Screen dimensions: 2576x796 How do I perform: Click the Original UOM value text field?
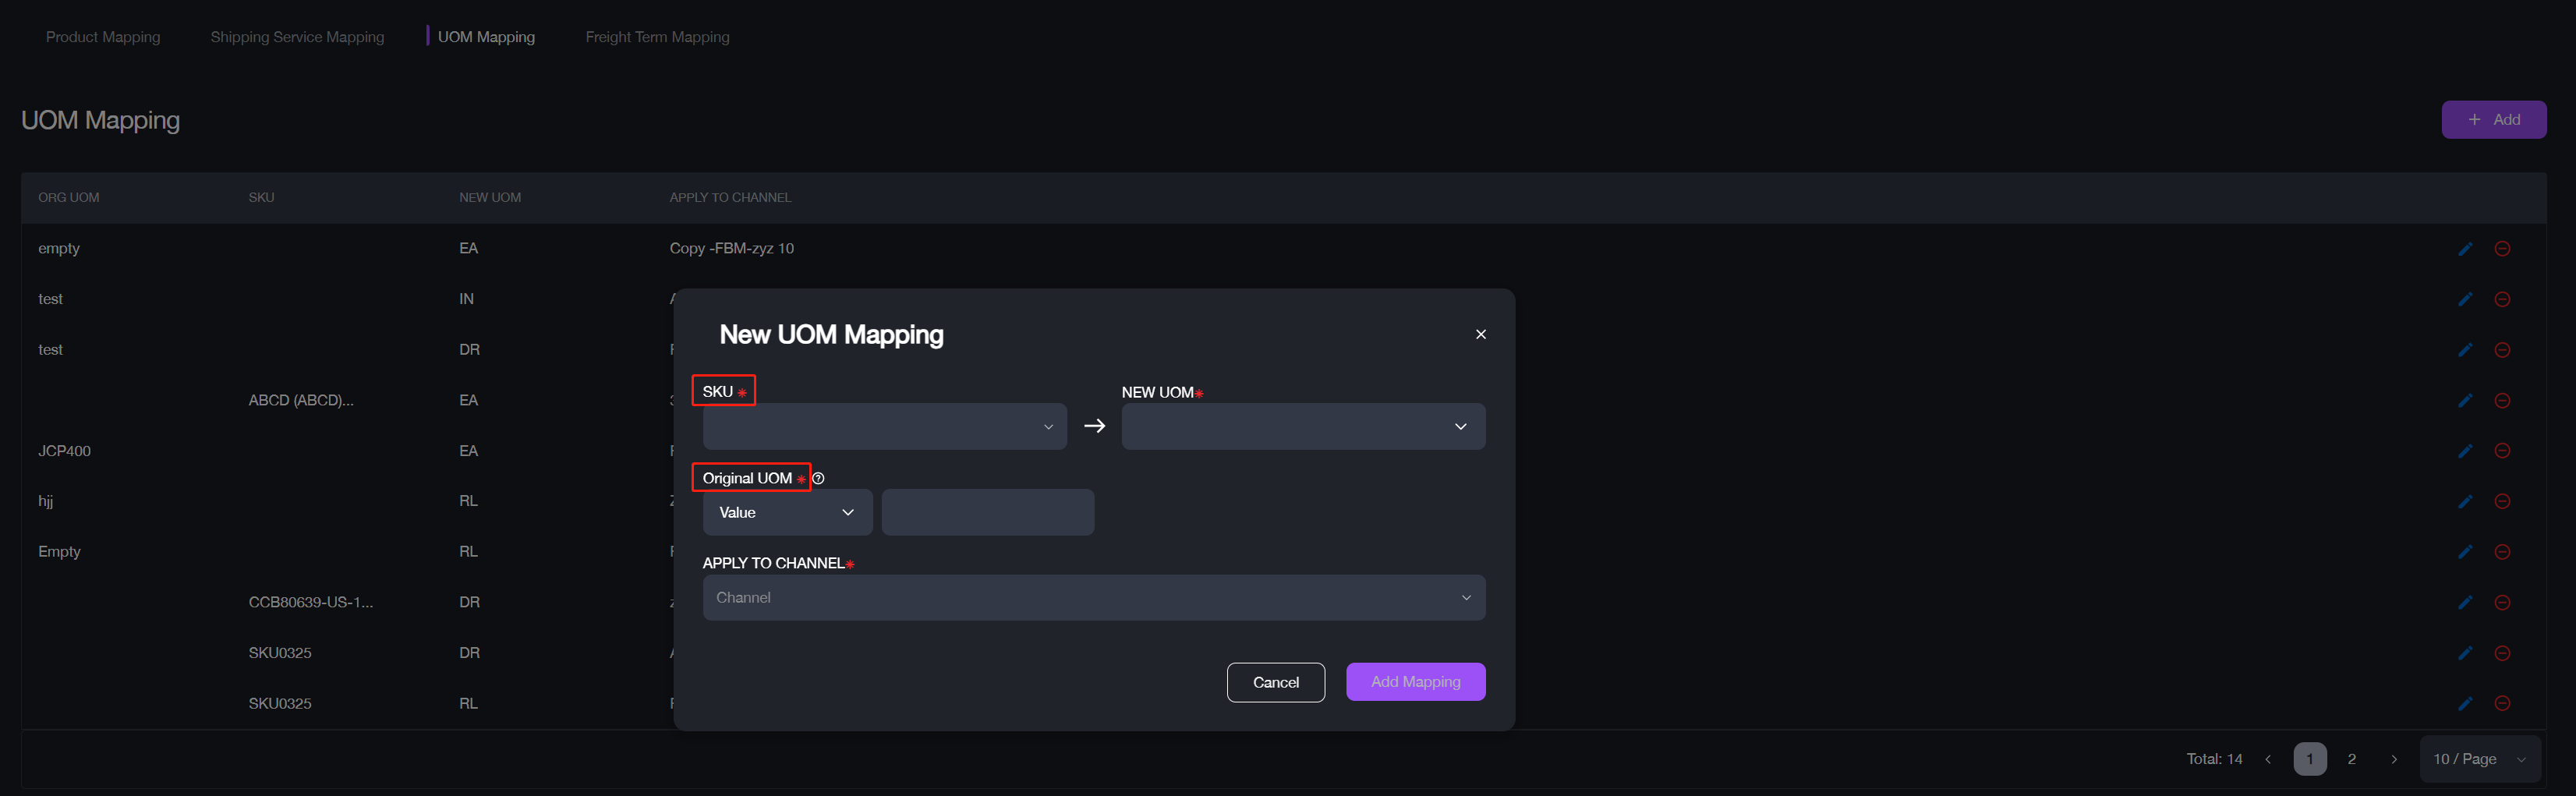point(987,512)
